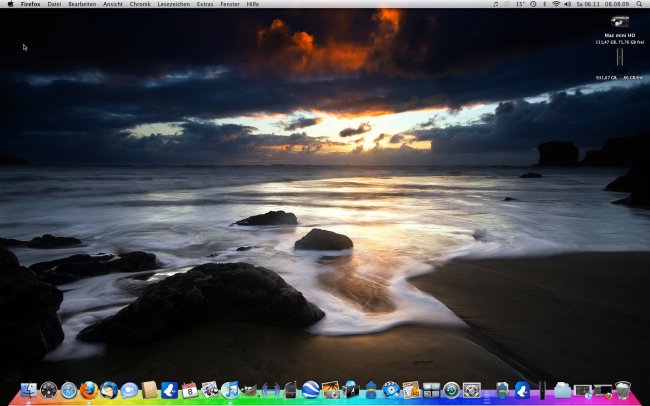The width and height of the screenshot is (650, 406).
Task: Open the Wi-Fi status menu
Action: 556,4
